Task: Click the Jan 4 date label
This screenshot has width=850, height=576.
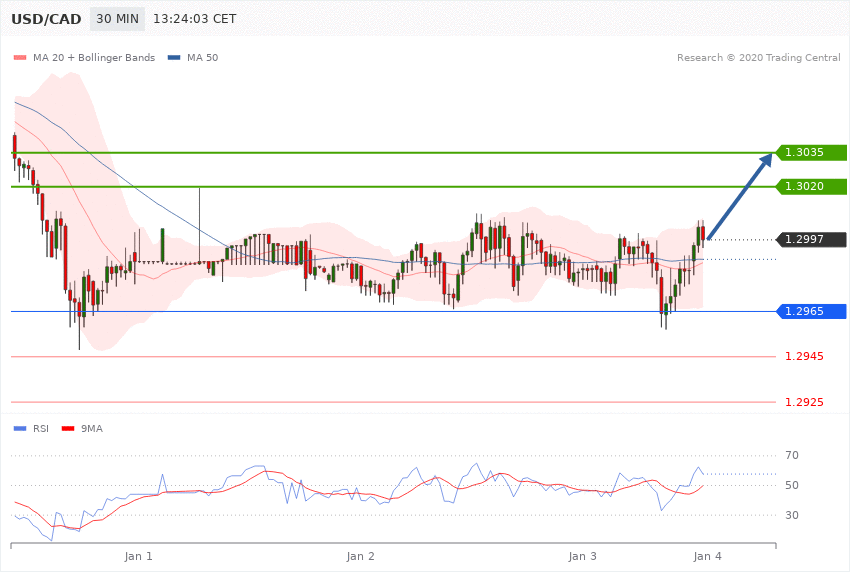Action: [707, 556]
